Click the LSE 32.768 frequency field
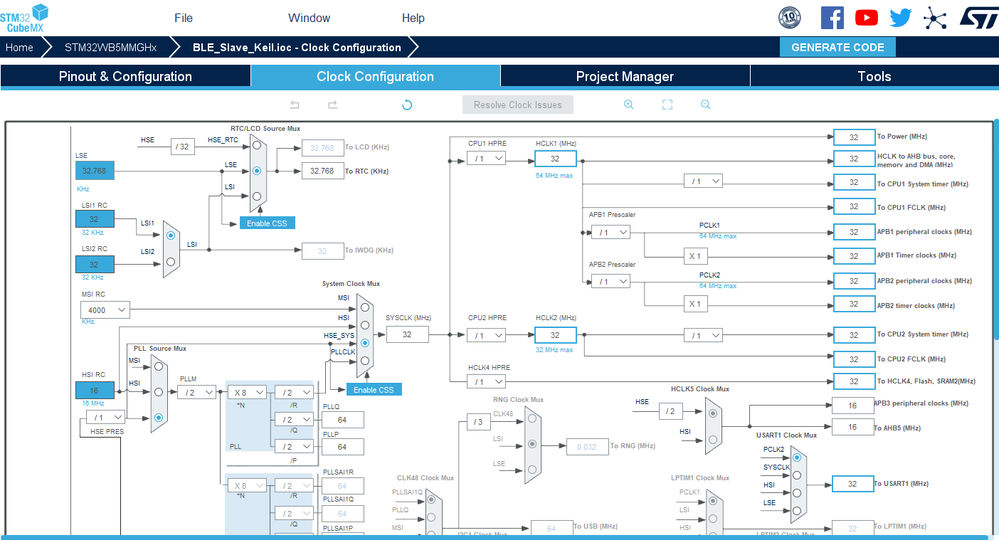 [94, 171]
